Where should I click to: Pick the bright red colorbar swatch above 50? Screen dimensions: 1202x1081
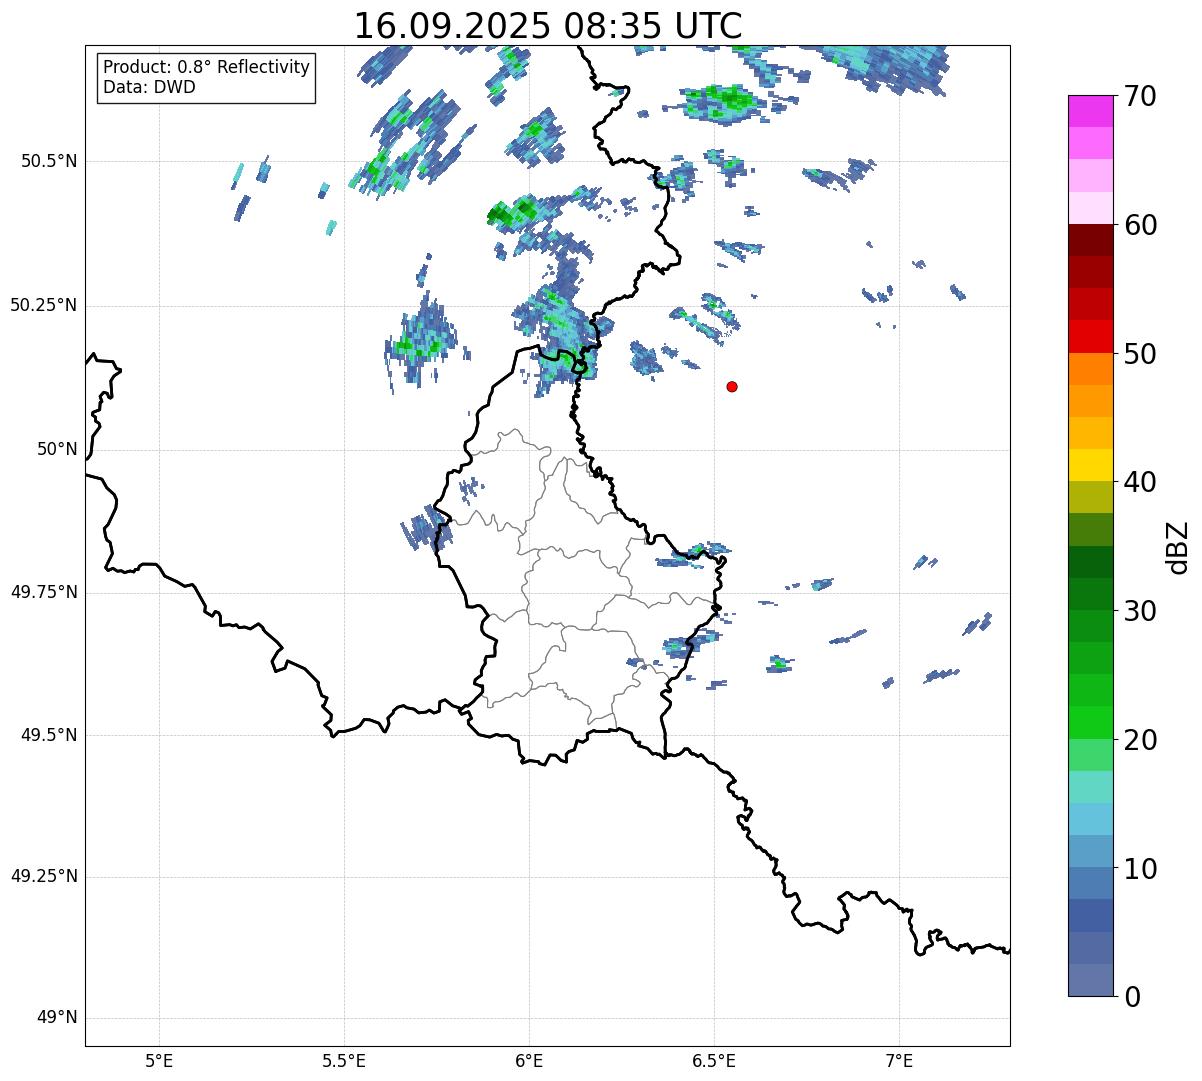1090,336
